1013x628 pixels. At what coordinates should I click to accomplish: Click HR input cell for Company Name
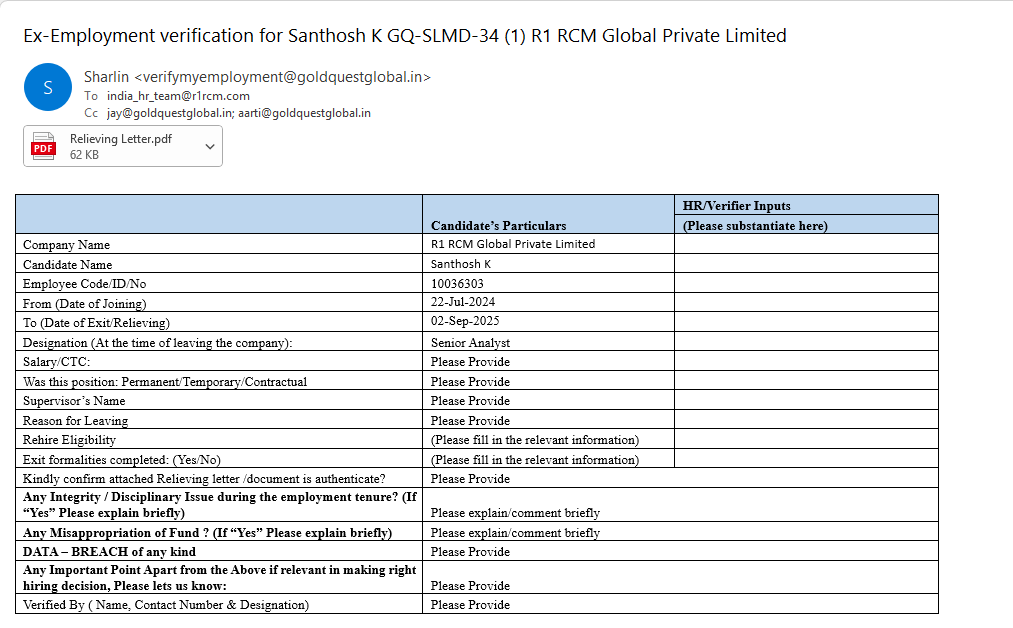click(x=806, y=244)
